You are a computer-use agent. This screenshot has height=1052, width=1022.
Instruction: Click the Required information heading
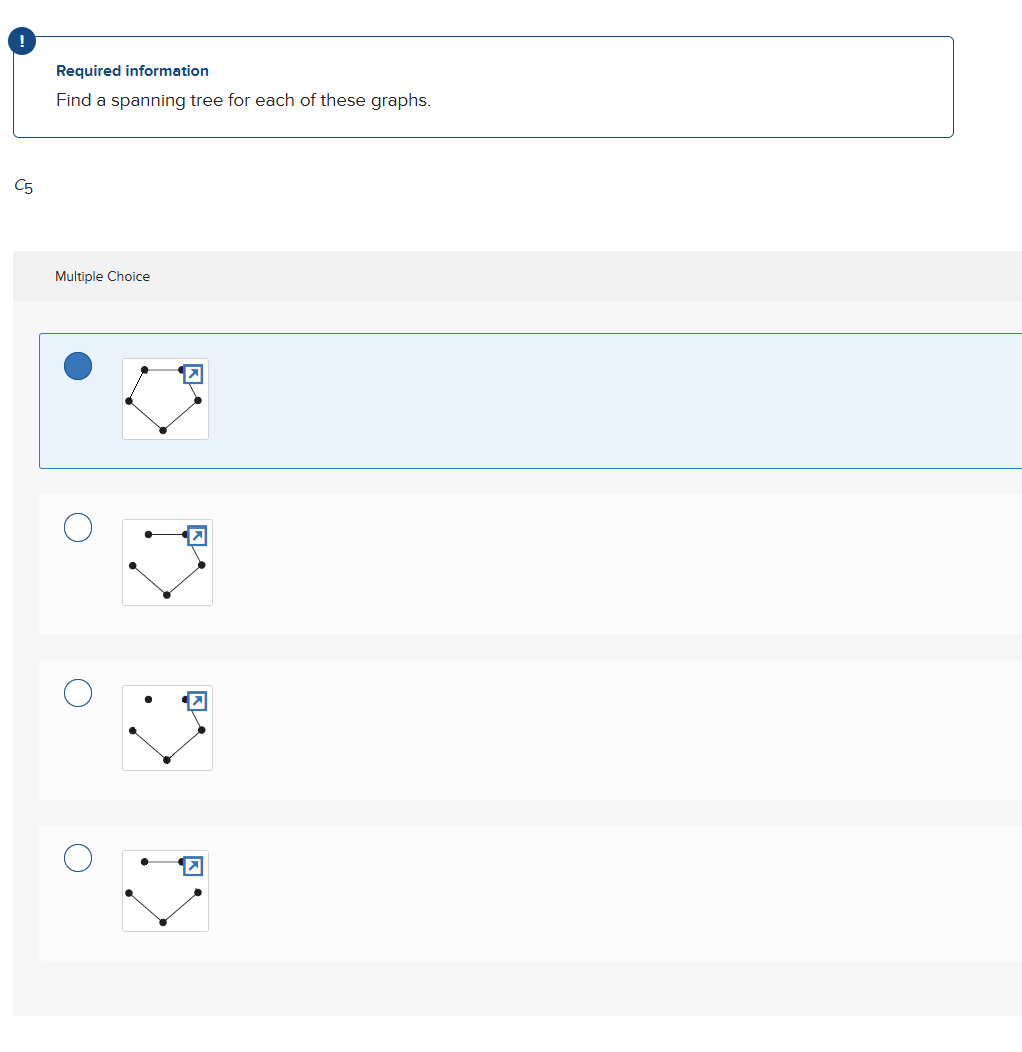[132, 71]
